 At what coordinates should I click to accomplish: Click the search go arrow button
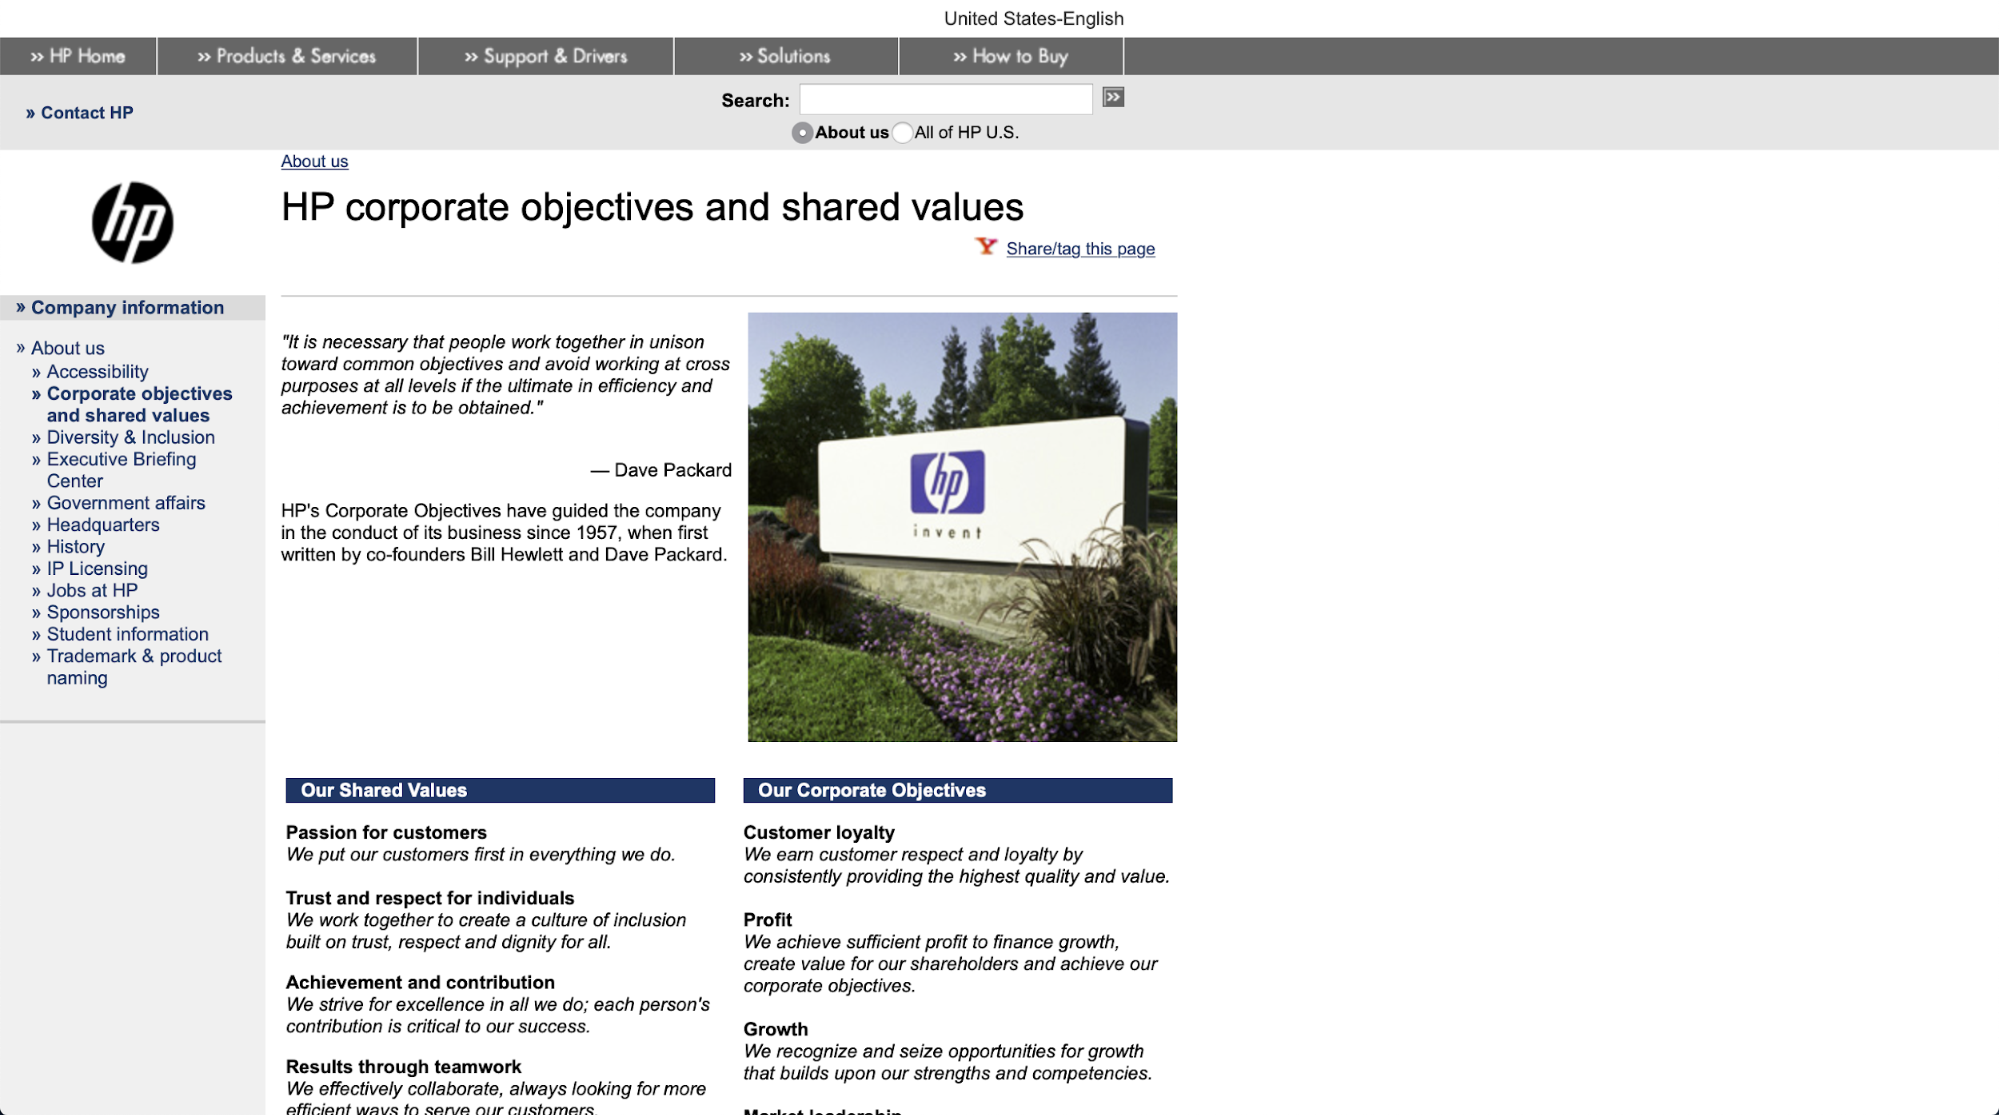pos(1113,97)
